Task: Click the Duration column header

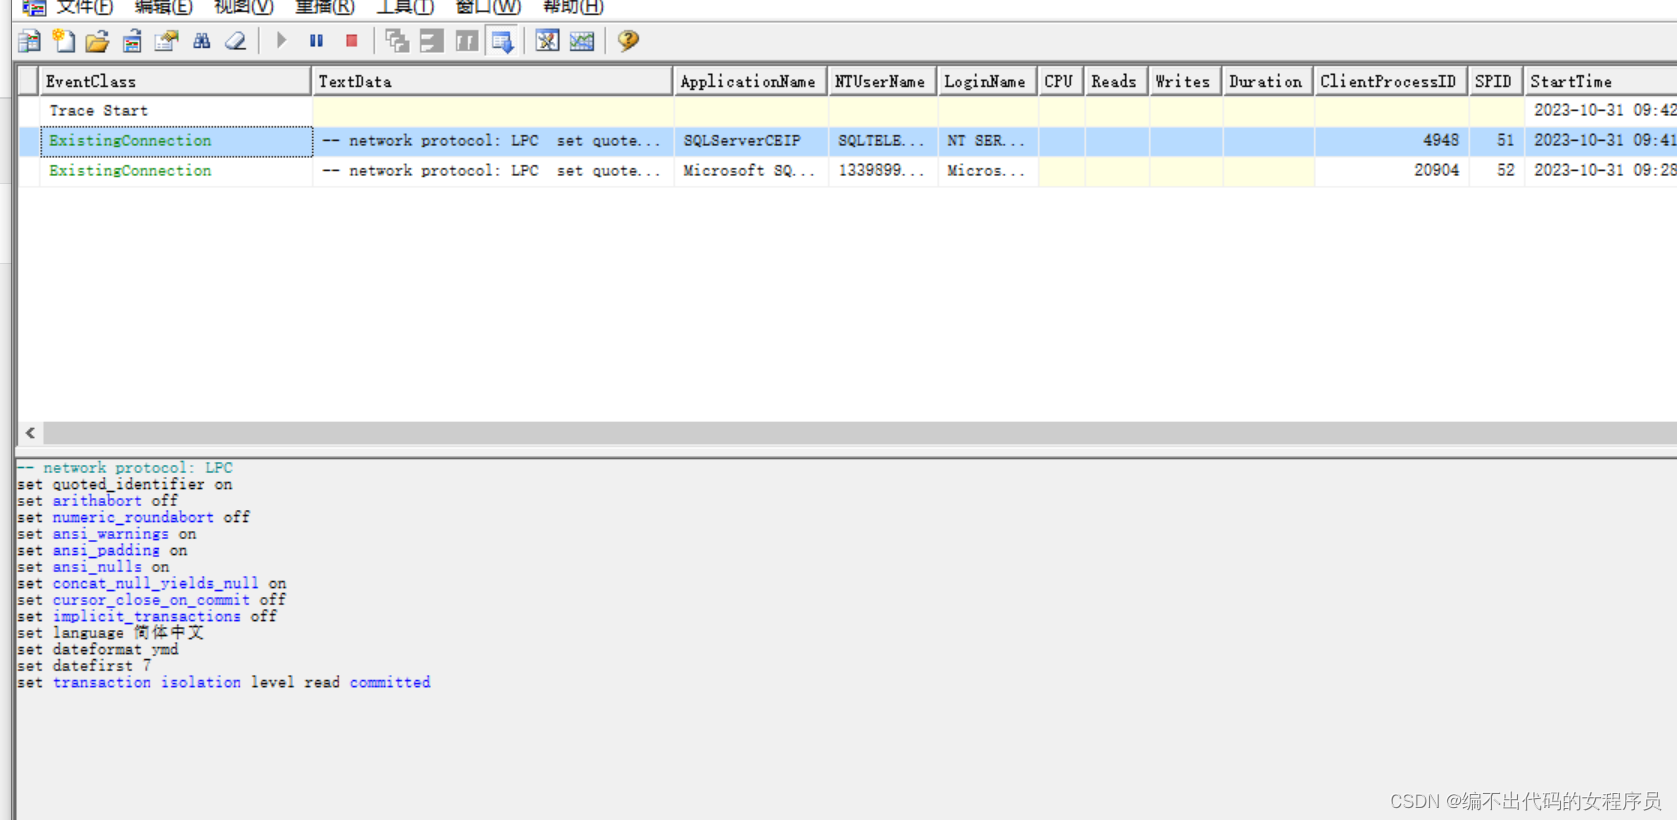Action: 1268,81
